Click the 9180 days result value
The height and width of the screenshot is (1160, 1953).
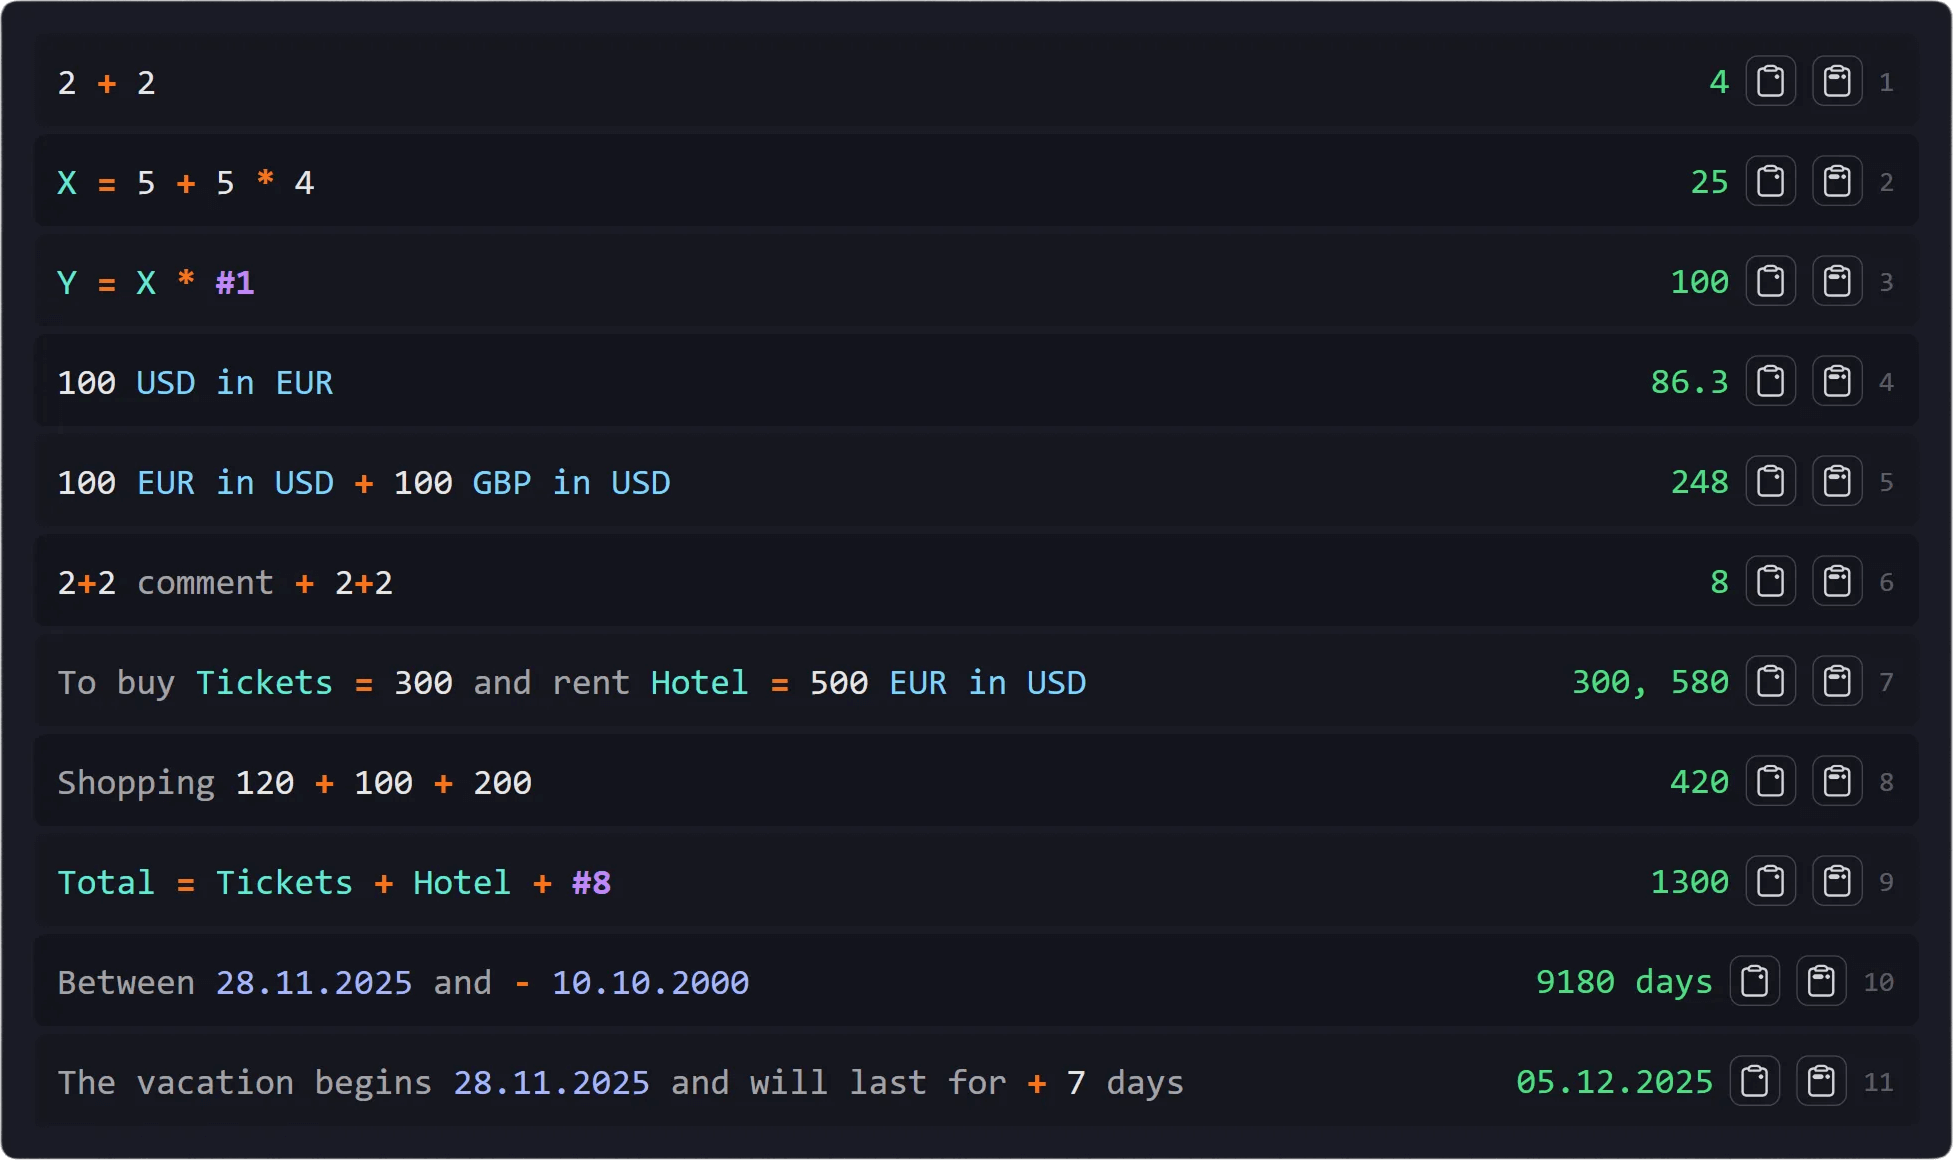point(1623,982)
